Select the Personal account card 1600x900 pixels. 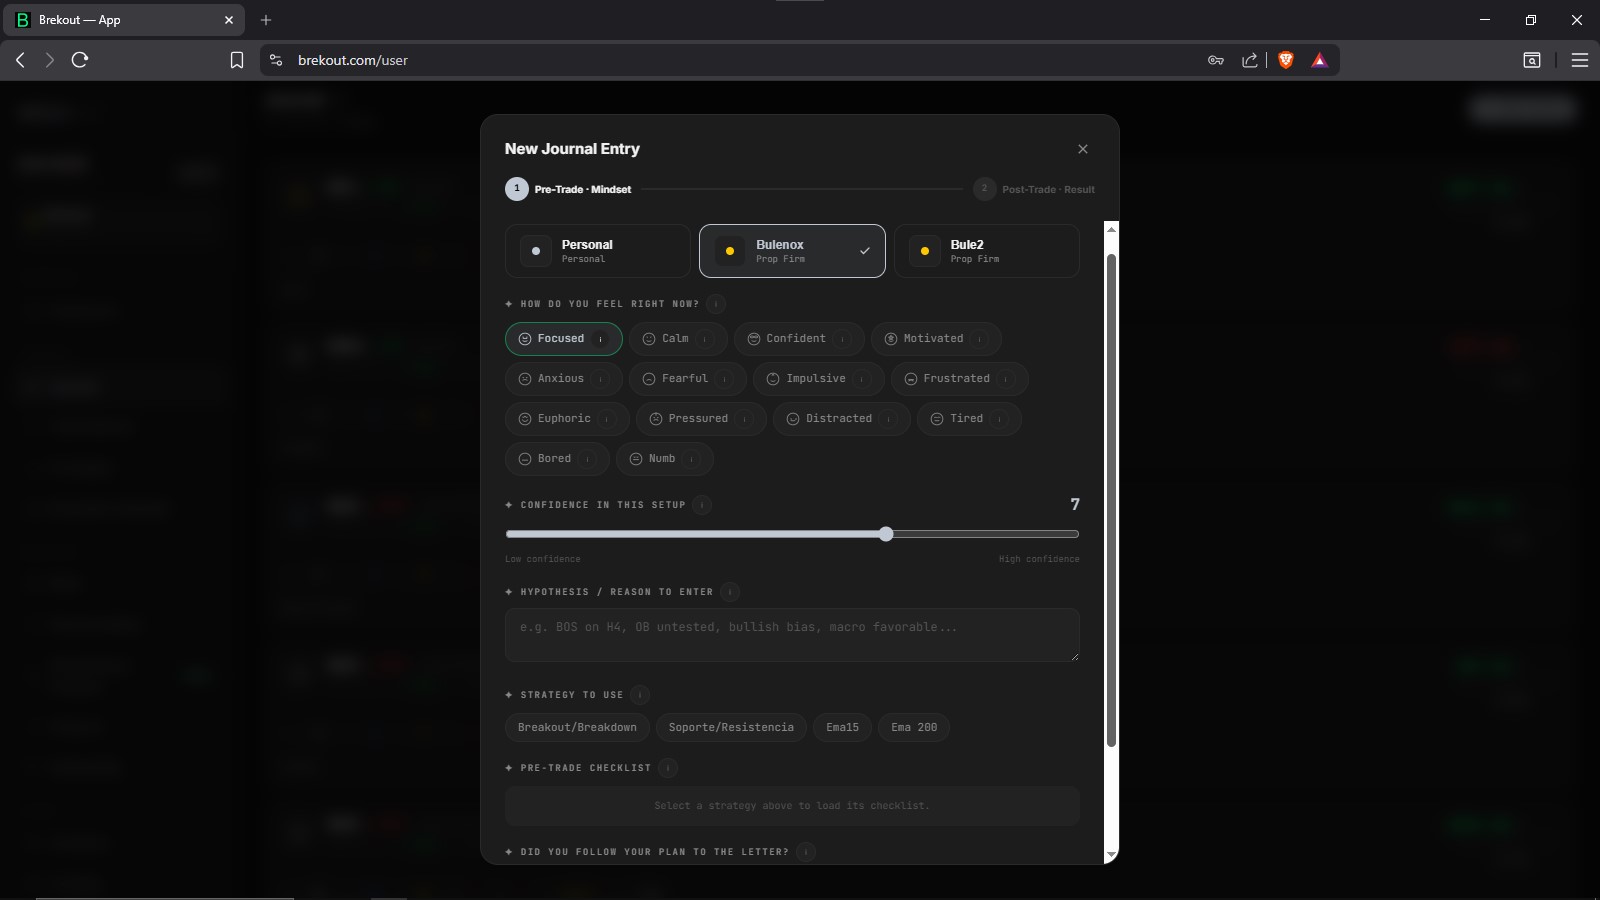(x=598, y=251)
